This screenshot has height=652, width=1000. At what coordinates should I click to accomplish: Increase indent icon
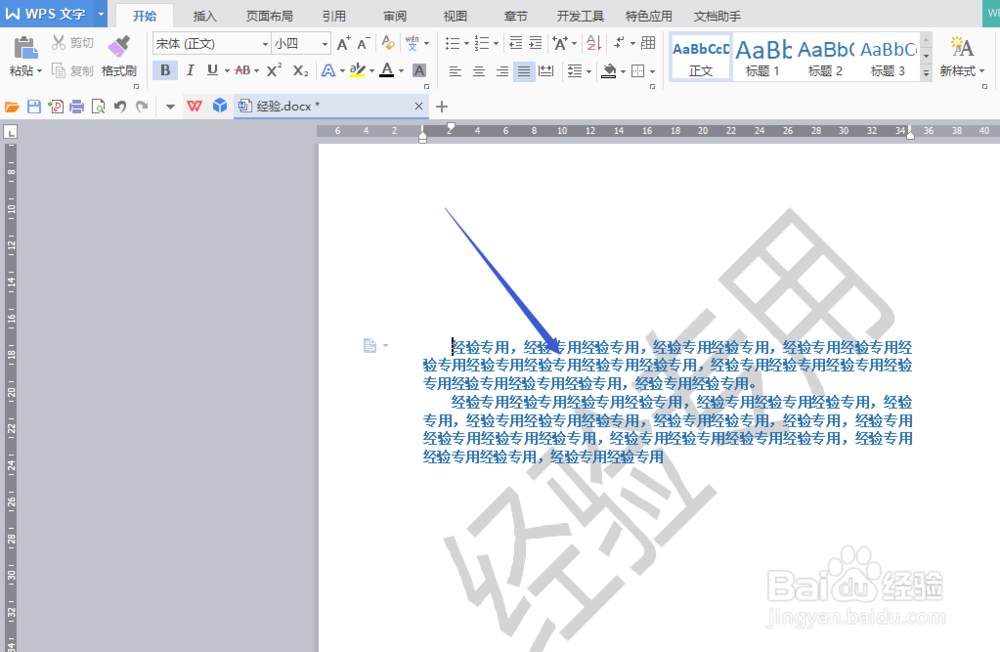pyautogui.click(x=536, y=43)
